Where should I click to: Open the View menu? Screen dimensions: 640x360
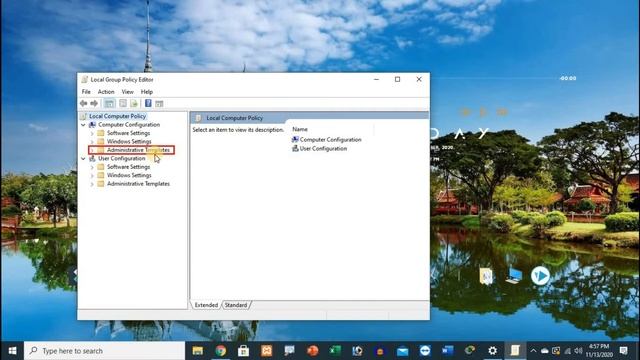[x=127, y=92]
